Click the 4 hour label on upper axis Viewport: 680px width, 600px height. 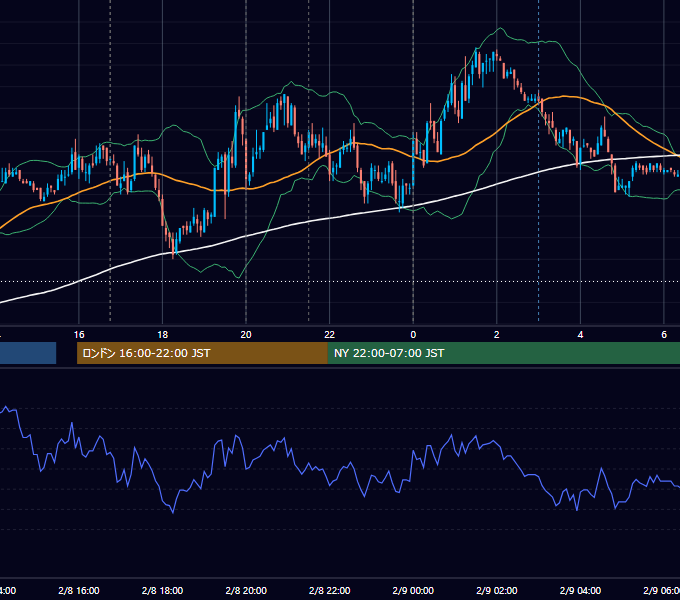tap(580, 335)
